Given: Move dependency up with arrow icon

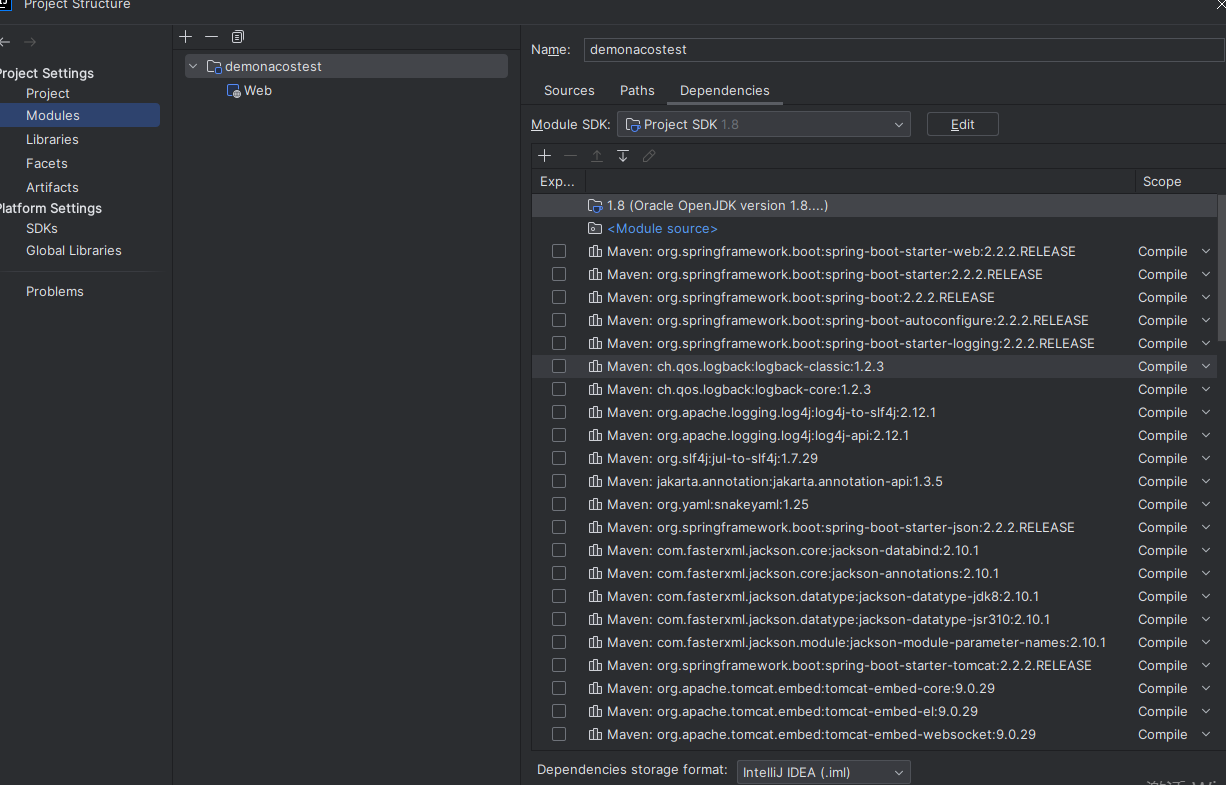Looking at the screenshot, I should tap(597, 156).
